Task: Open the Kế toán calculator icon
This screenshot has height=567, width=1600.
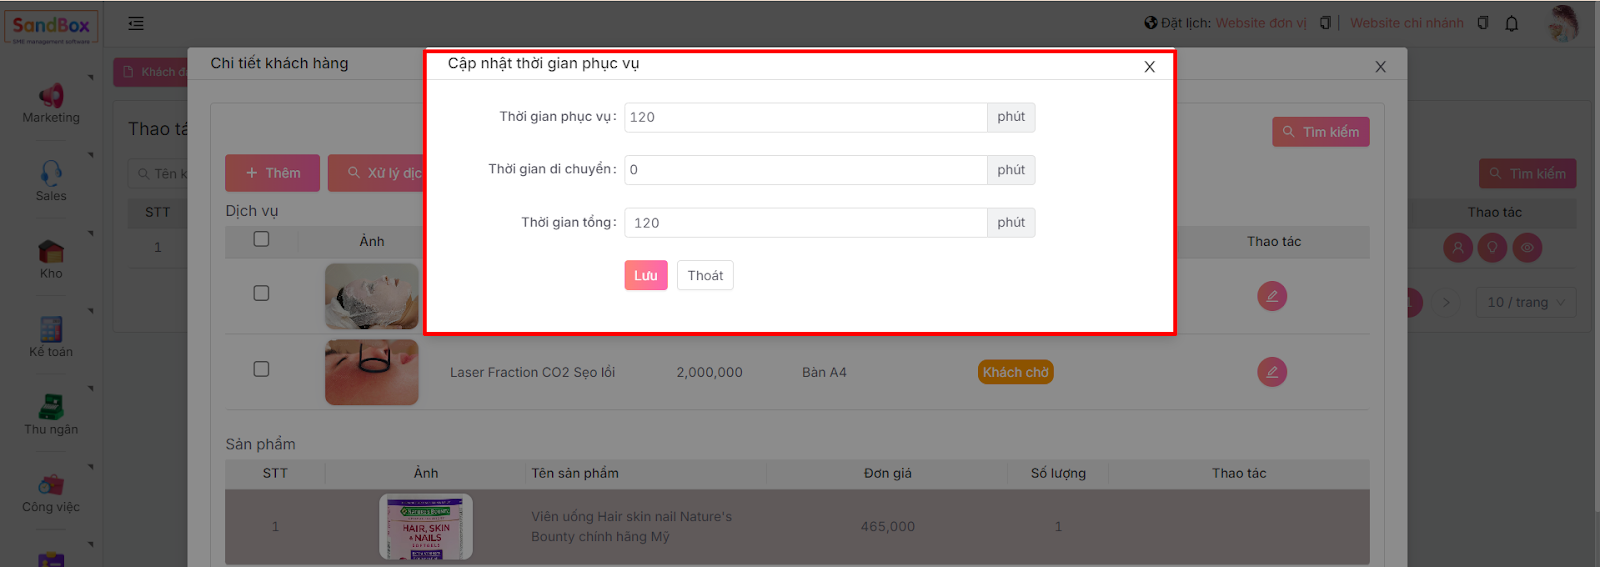Action: pos(51,329)
